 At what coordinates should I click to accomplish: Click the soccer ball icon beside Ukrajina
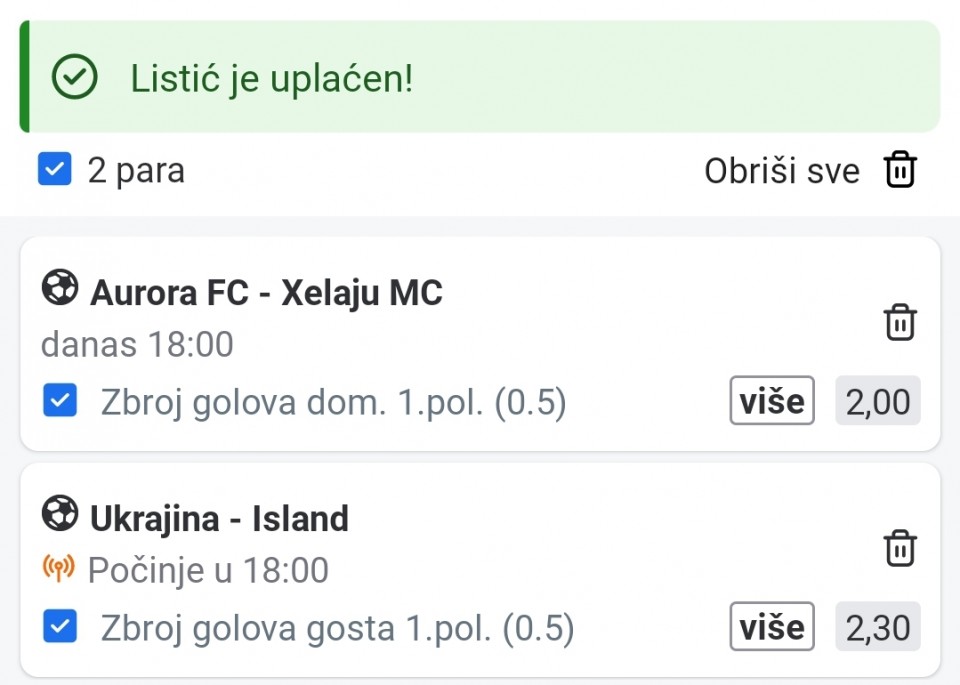point(60,516)
